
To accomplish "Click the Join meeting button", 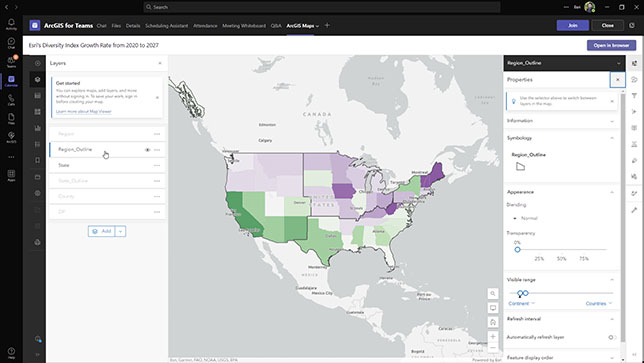I will [573, 25].
